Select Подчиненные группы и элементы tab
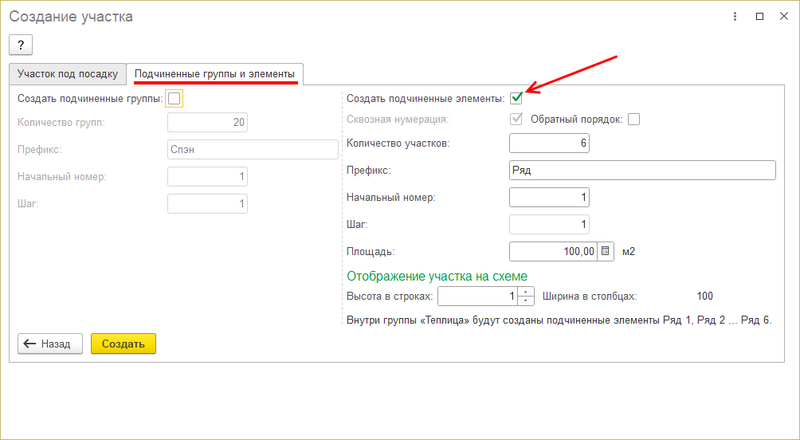Viewport: 800px width, 440px height. pyautogui.click(x=215, y=74)
